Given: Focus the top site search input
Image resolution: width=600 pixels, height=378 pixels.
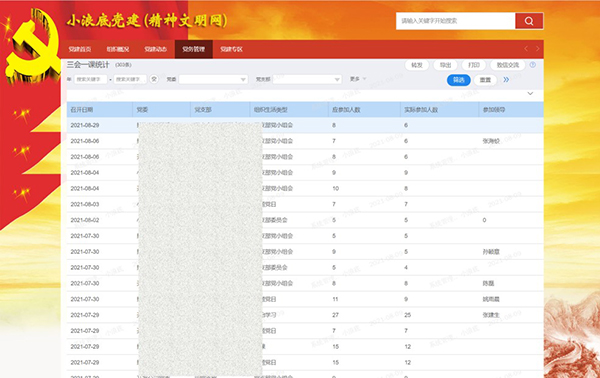Looking at the screenshot, I should point(456,21).
